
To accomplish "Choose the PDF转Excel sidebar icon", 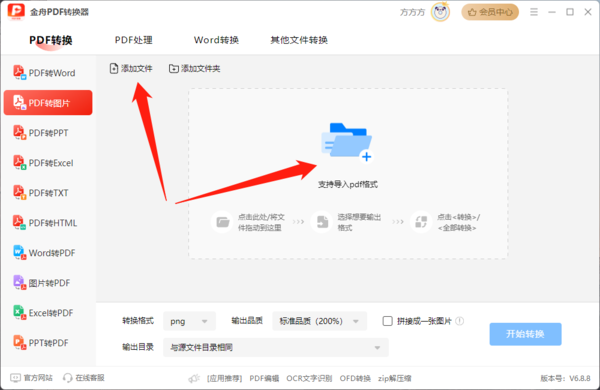I will [19, 162].
